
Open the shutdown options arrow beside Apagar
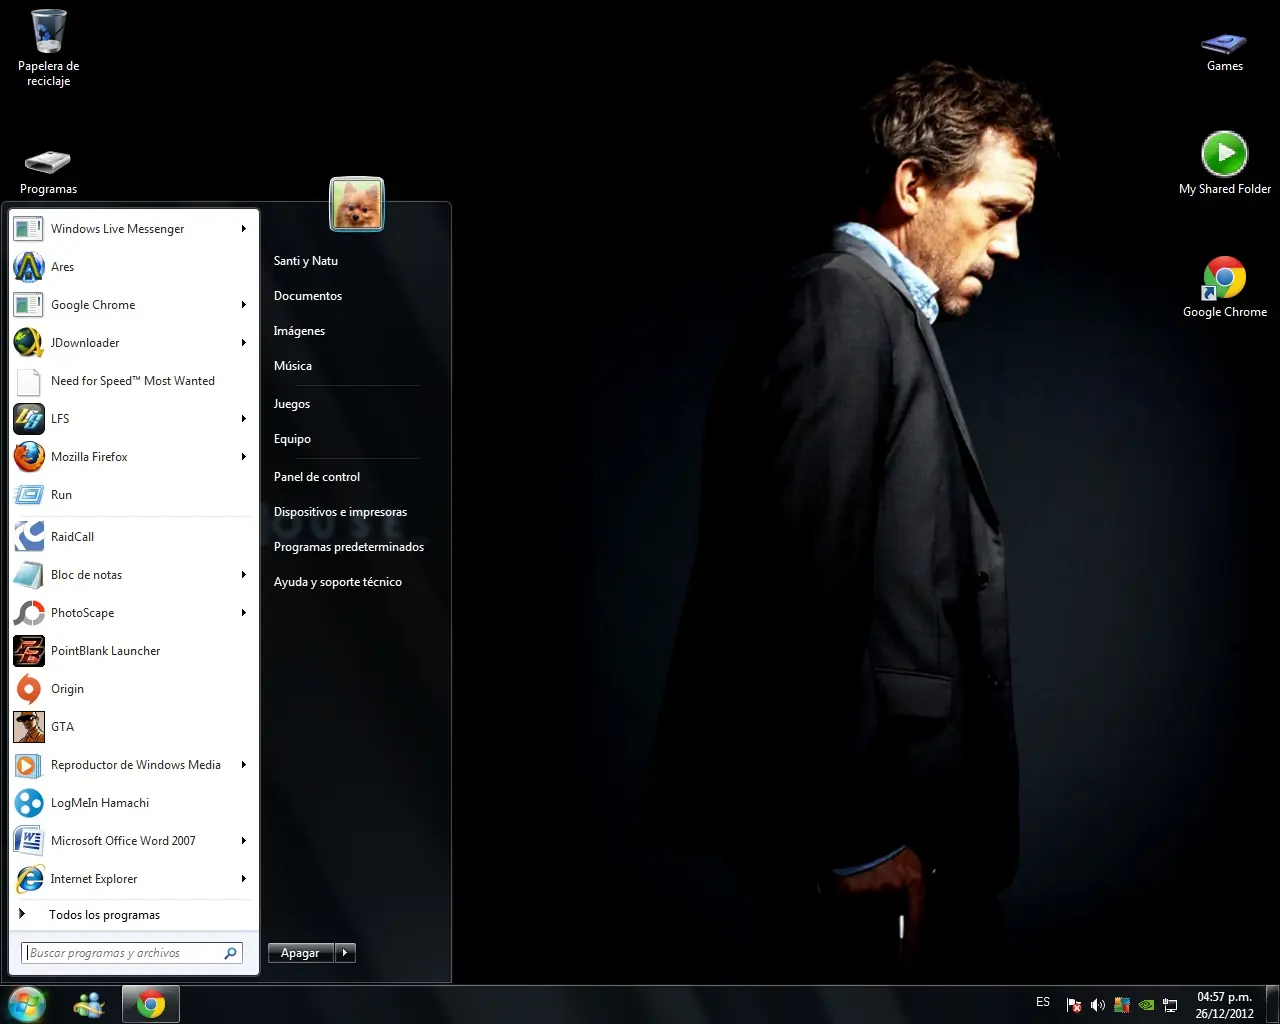pos(345,953)
